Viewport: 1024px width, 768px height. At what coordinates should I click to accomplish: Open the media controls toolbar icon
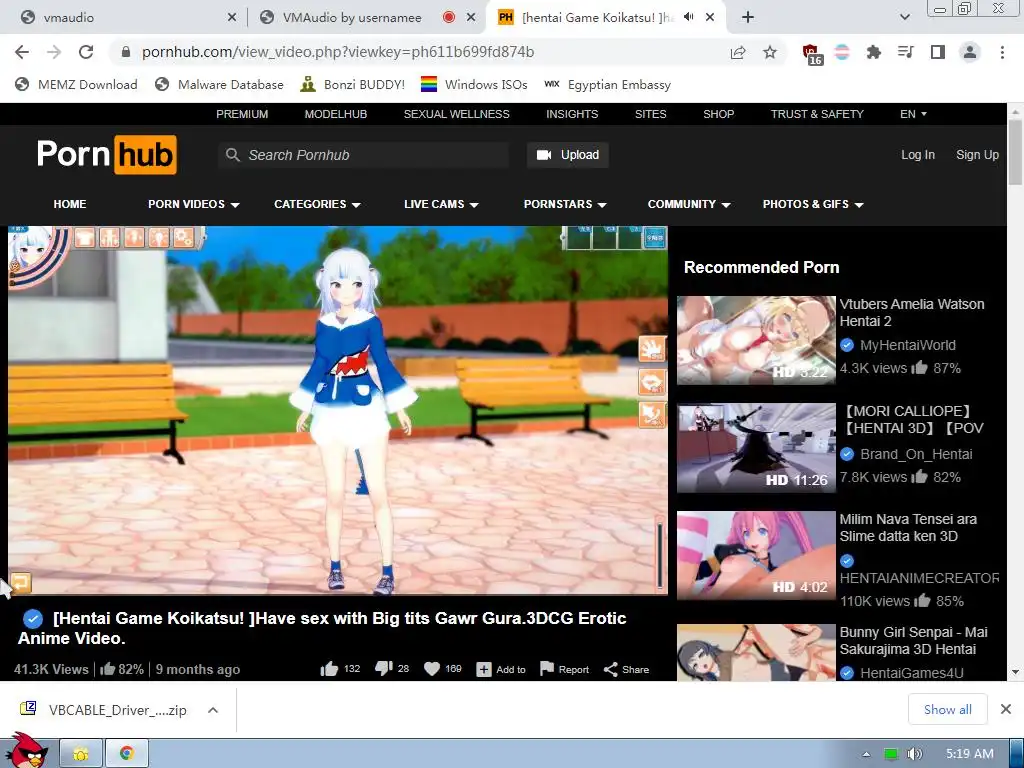point(906,52)
